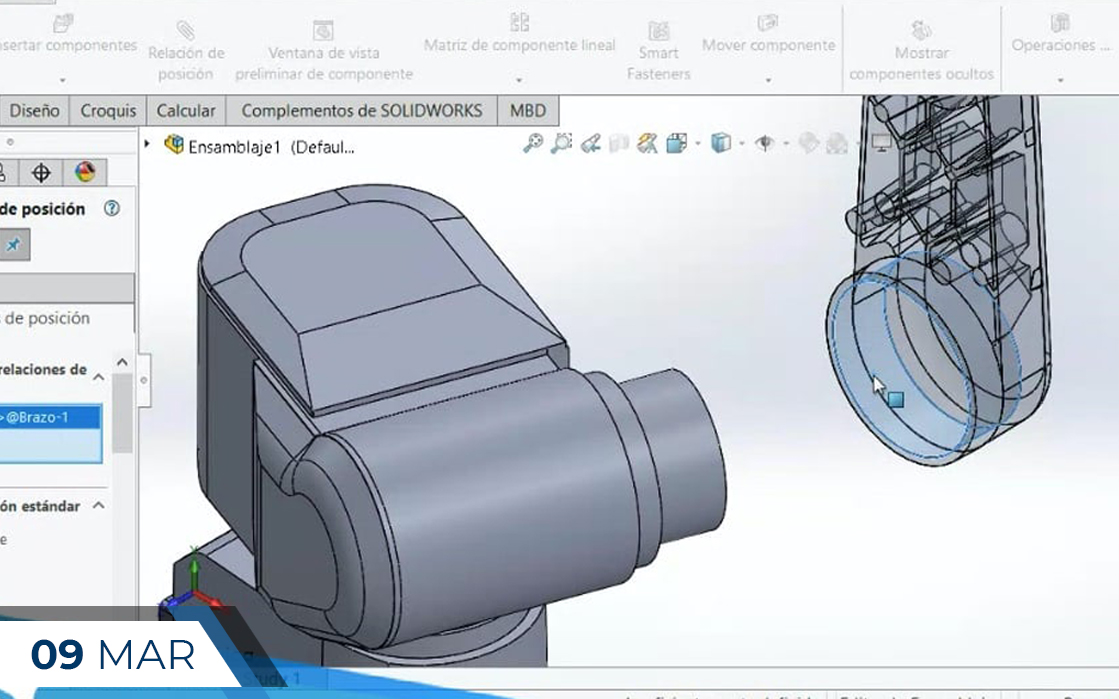Click Mostrar componentes ocultos
1119x699 pixels.
tap(921, 51)
